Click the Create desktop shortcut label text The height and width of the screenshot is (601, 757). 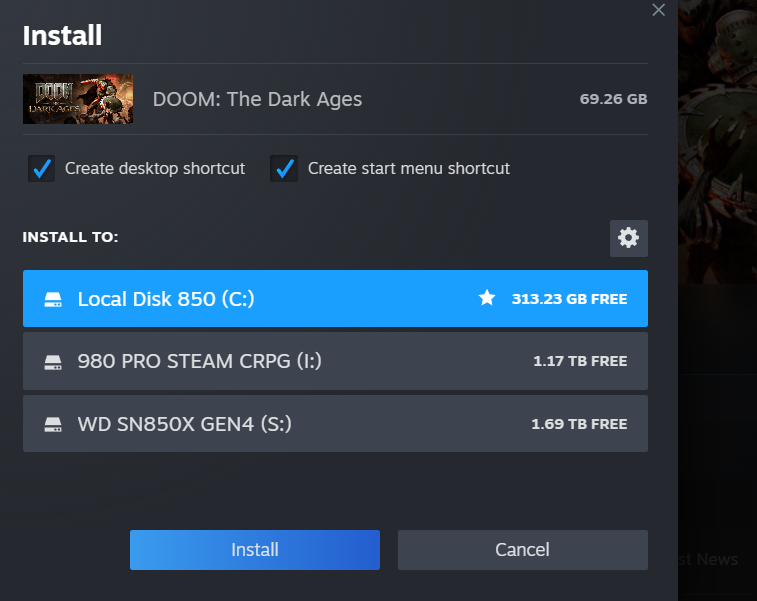pyautogui.click(x=155, y=169)
